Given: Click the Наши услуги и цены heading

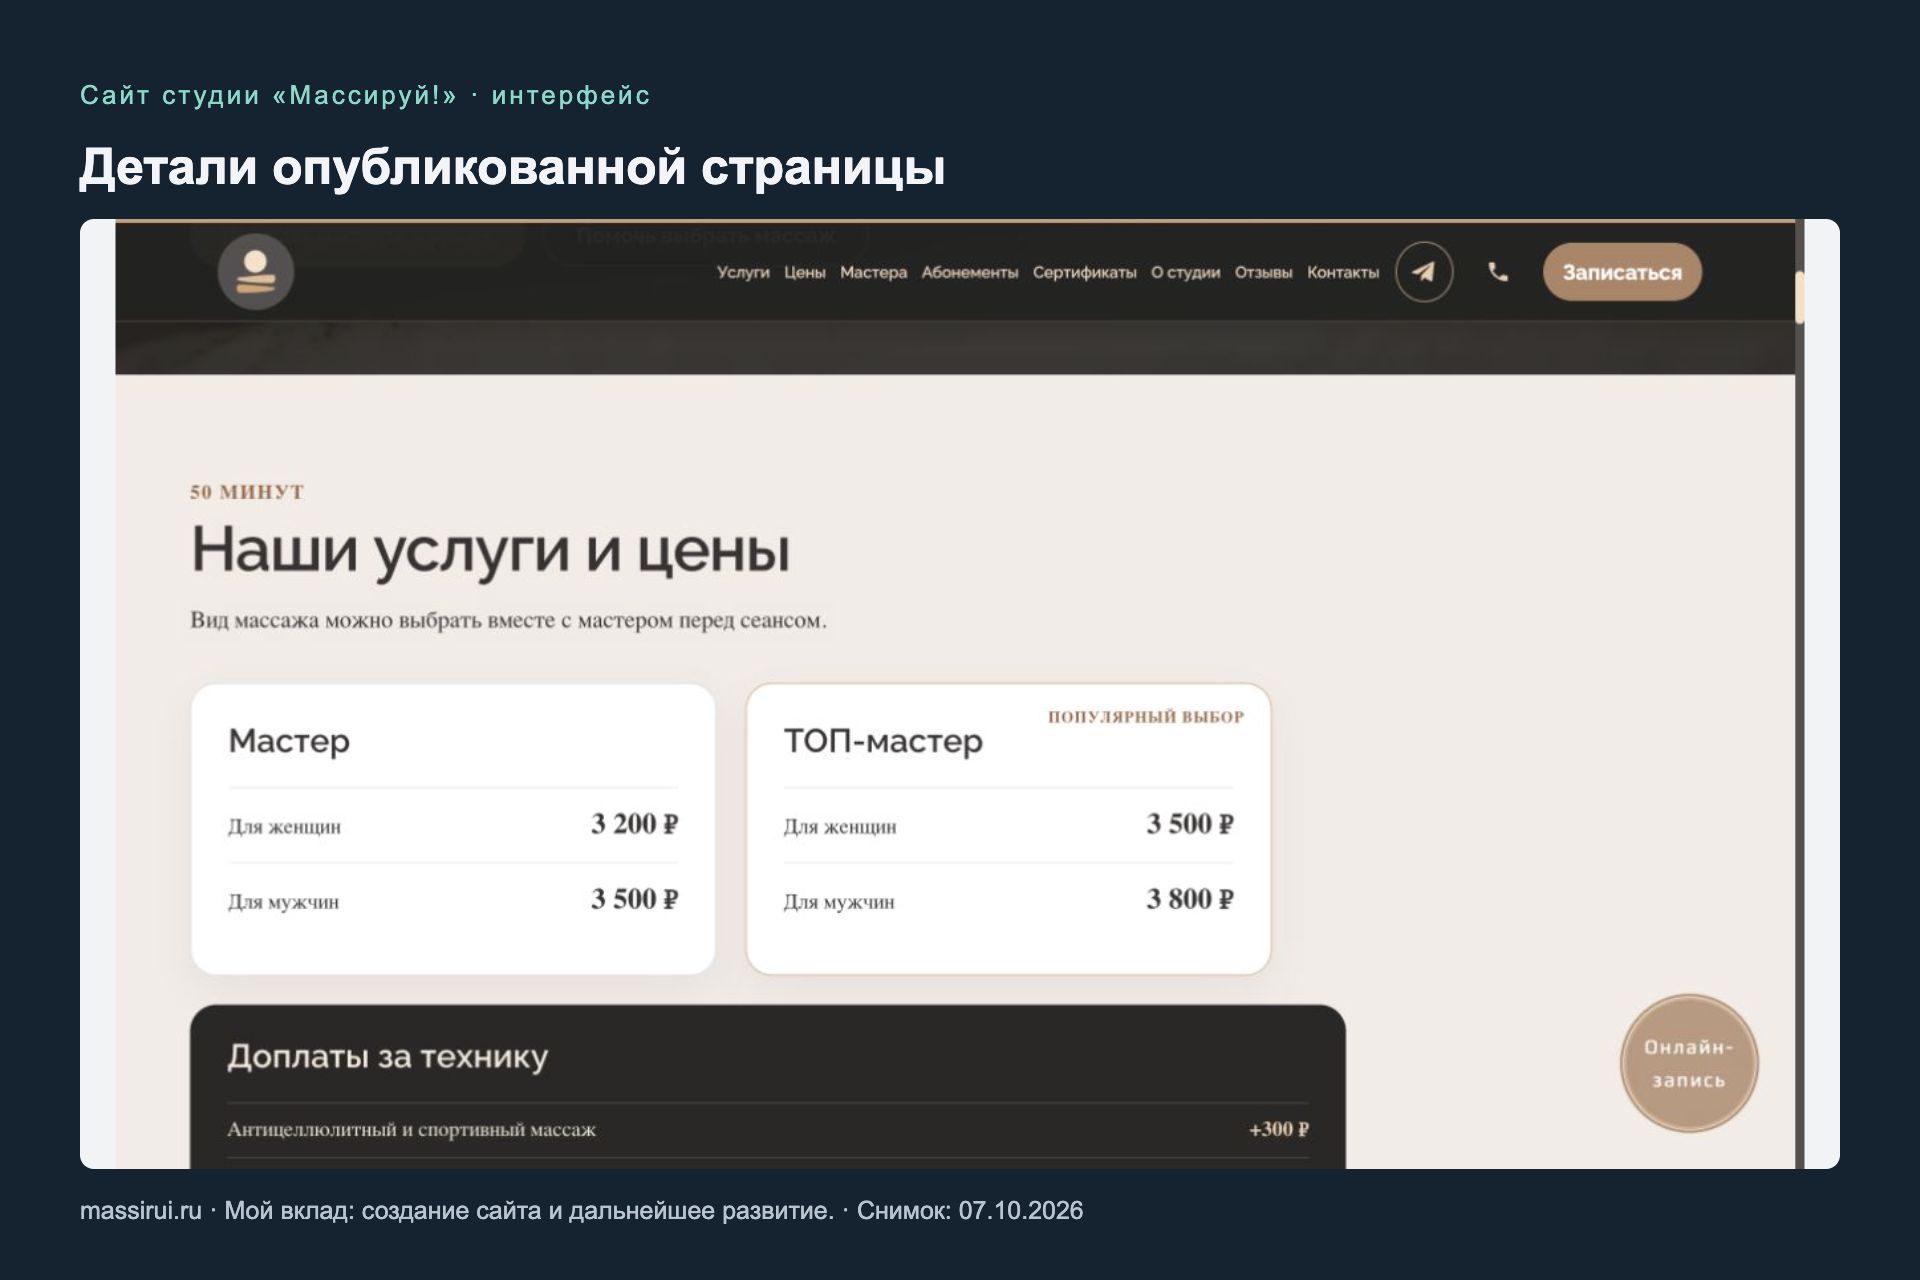Looking at the screenshot, I should tap(491, 550).
